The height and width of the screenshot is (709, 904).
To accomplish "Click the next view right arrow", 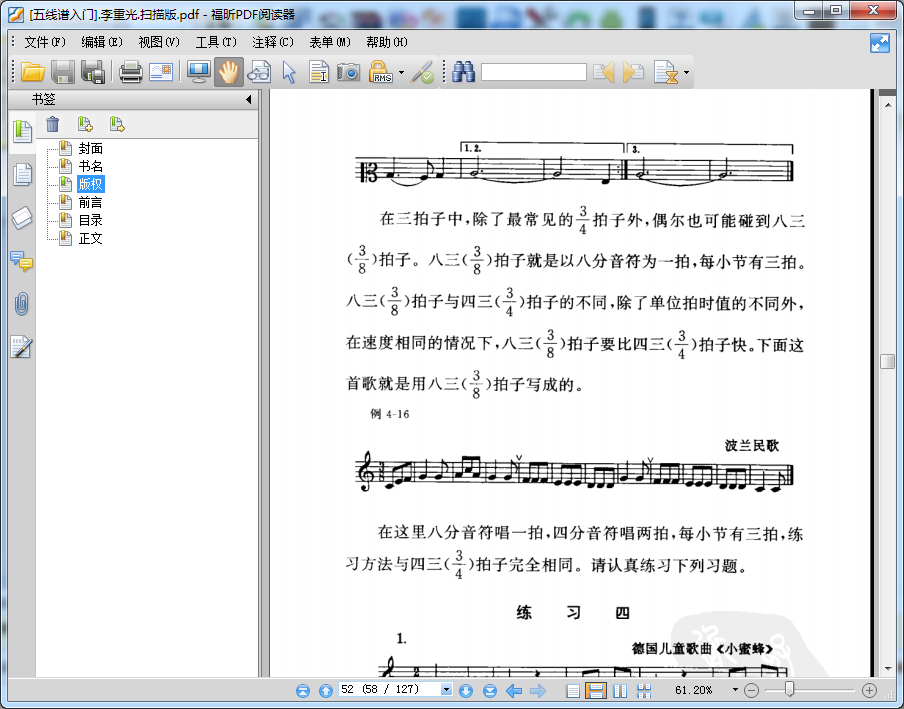I will 537,691.
